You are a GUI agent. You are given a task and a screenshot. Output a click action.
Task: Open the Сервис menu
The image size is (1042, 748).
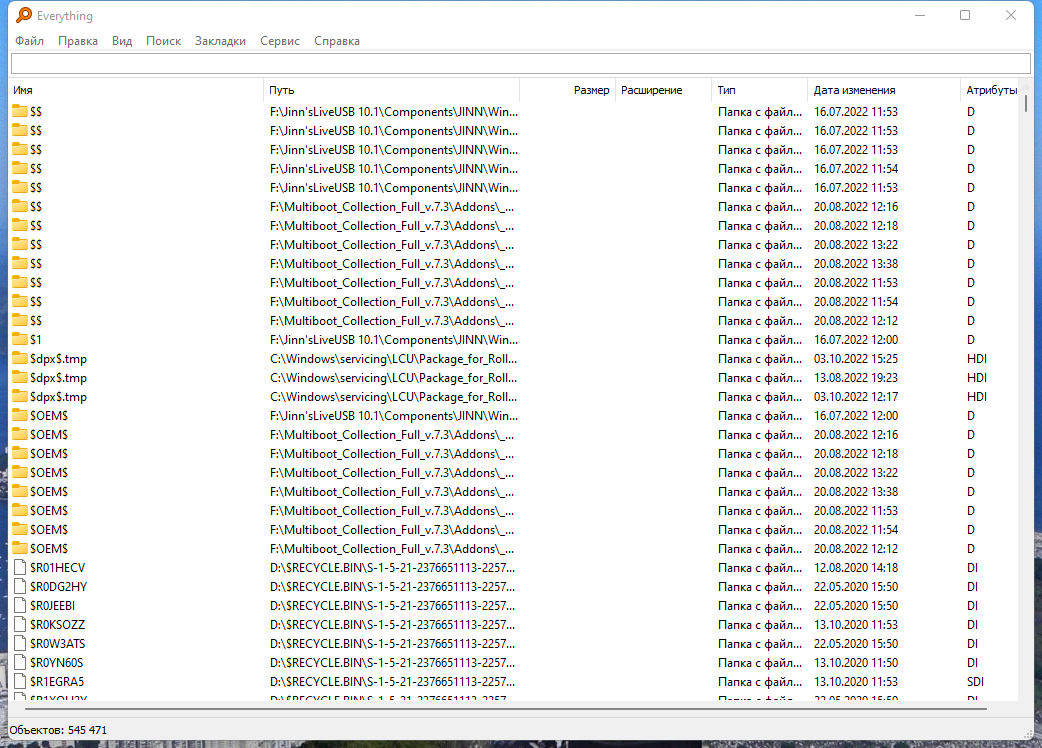point(280,41)
